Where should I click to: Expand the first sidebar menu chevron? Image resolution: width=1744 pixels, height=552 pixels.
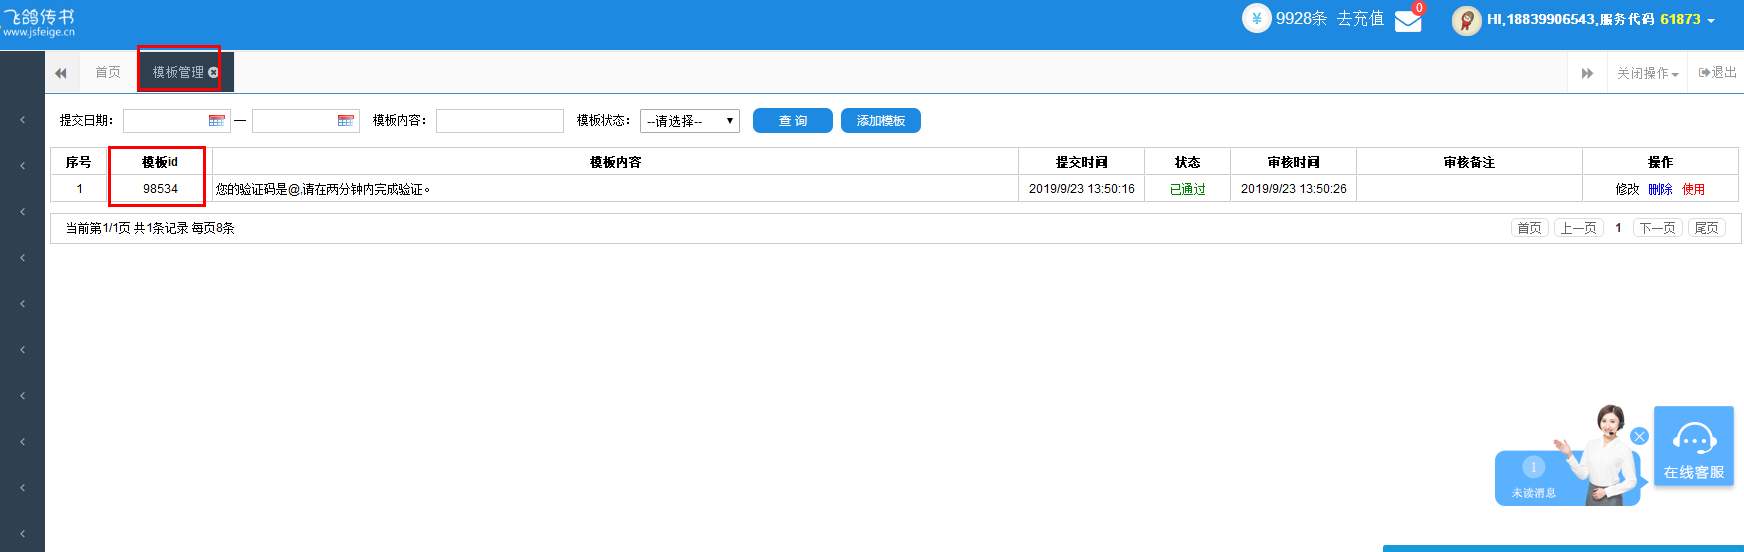pos(22,120)
